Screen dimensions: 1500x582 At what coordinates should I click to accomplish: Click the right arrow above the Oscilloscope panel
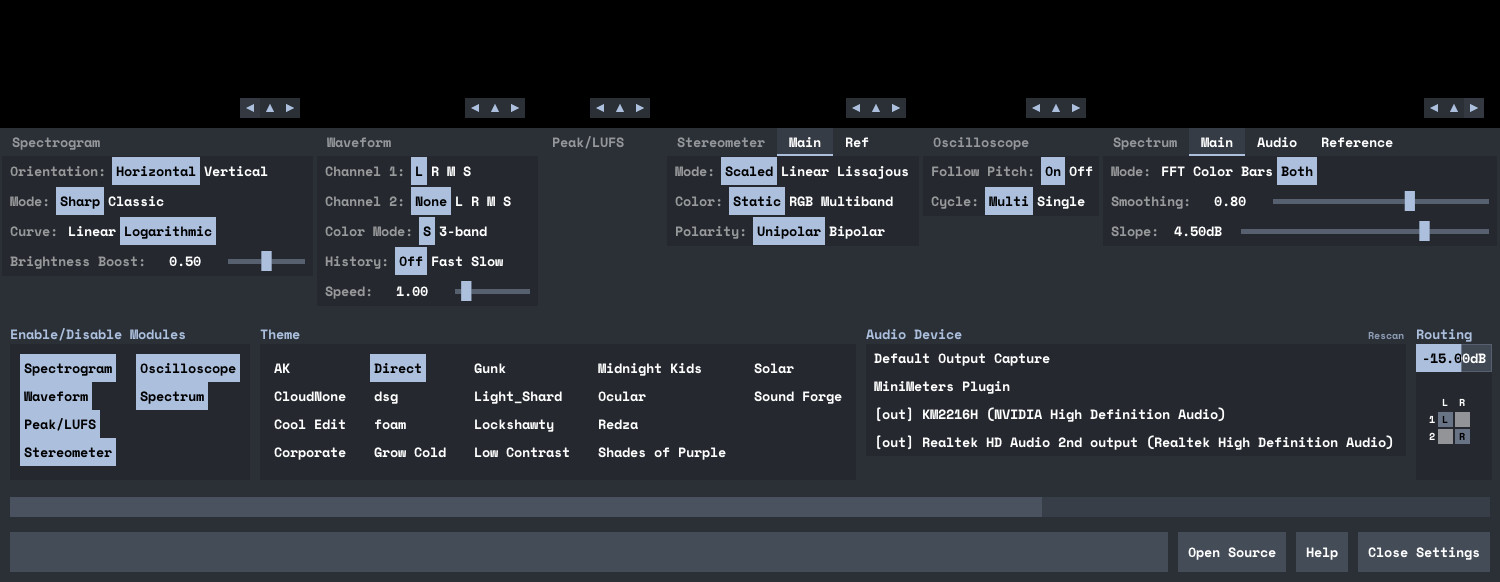(1076, 108)
